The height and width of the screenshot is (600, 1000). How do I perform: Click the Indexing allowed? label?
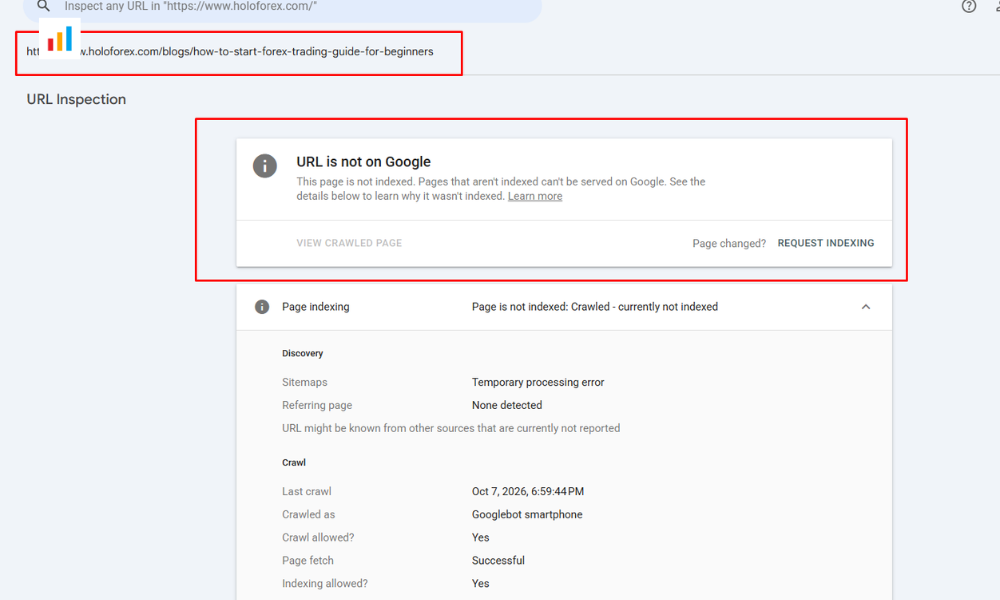[x=325, y=583]
